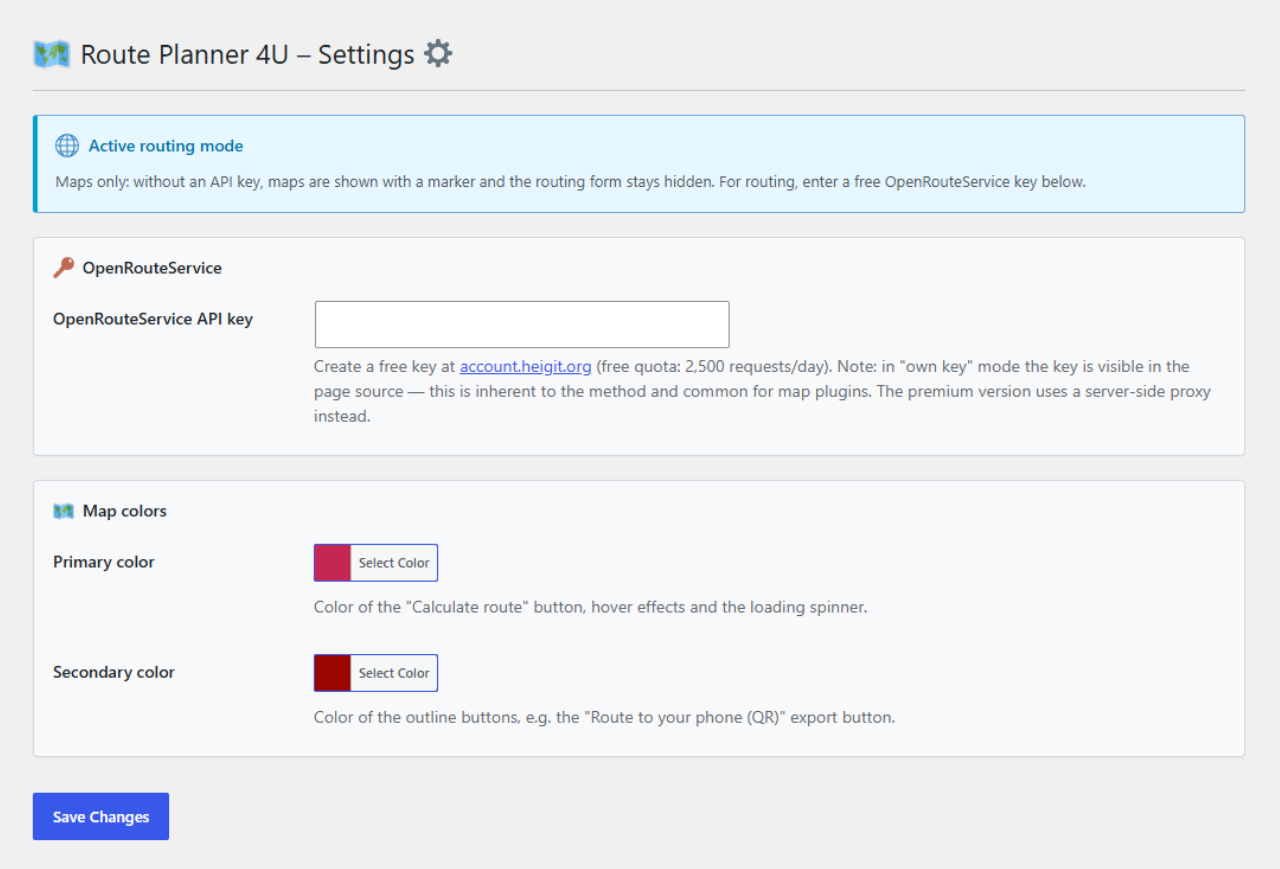Save settings with the Save Changes button
This screenshot has height=869, width=1280.
(101, 816)
